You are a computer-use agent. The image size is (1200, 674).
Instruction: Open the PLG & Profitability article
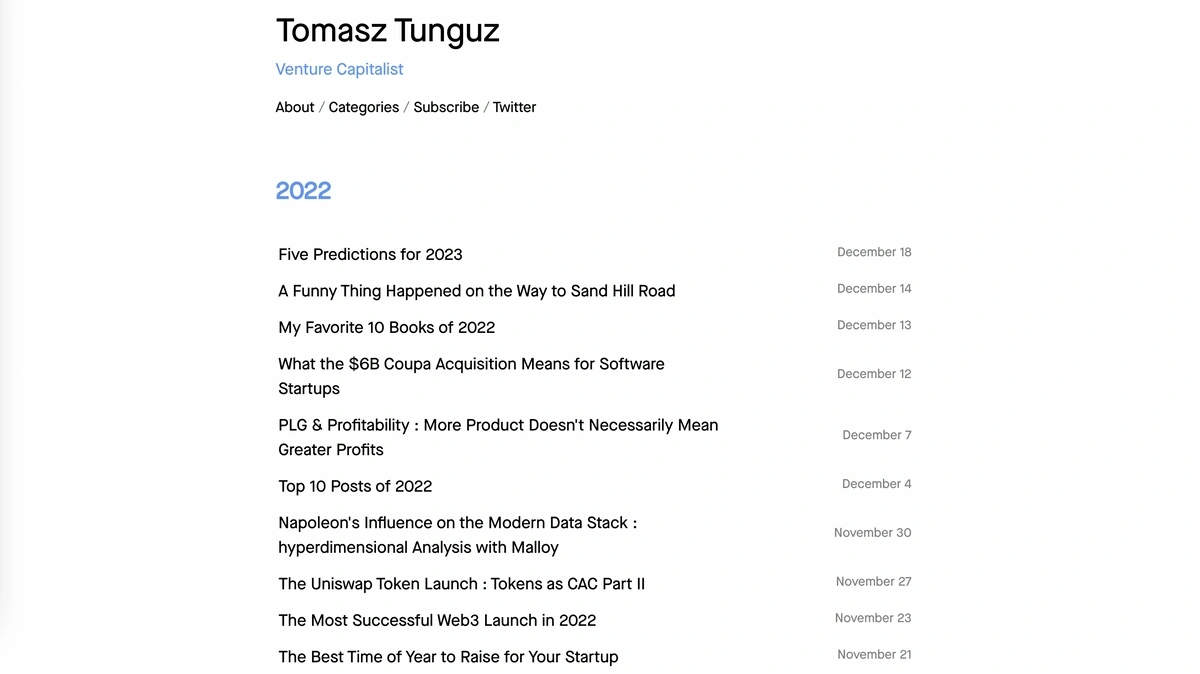498,437
